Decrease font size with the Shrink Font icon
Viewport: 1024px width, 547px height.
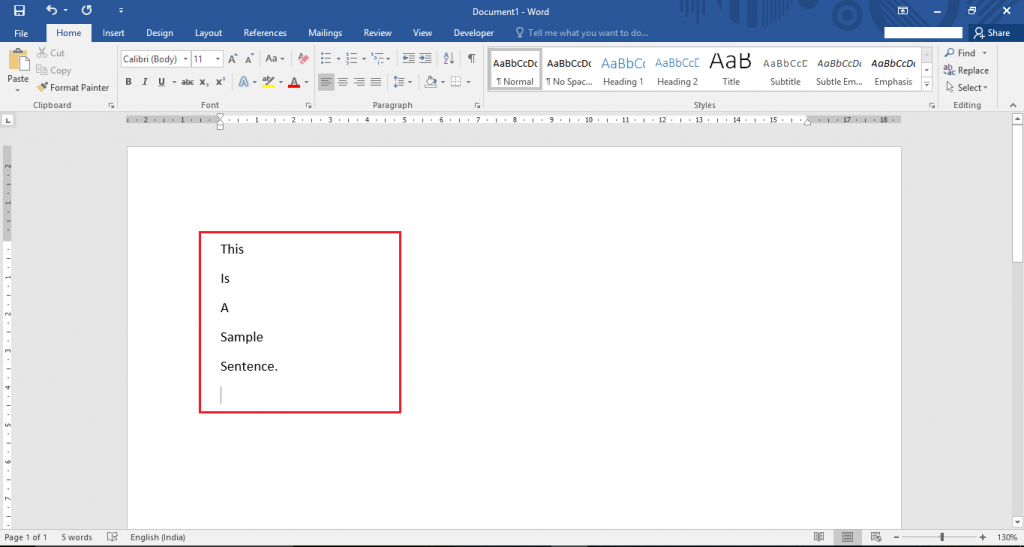tap(249, 59)
